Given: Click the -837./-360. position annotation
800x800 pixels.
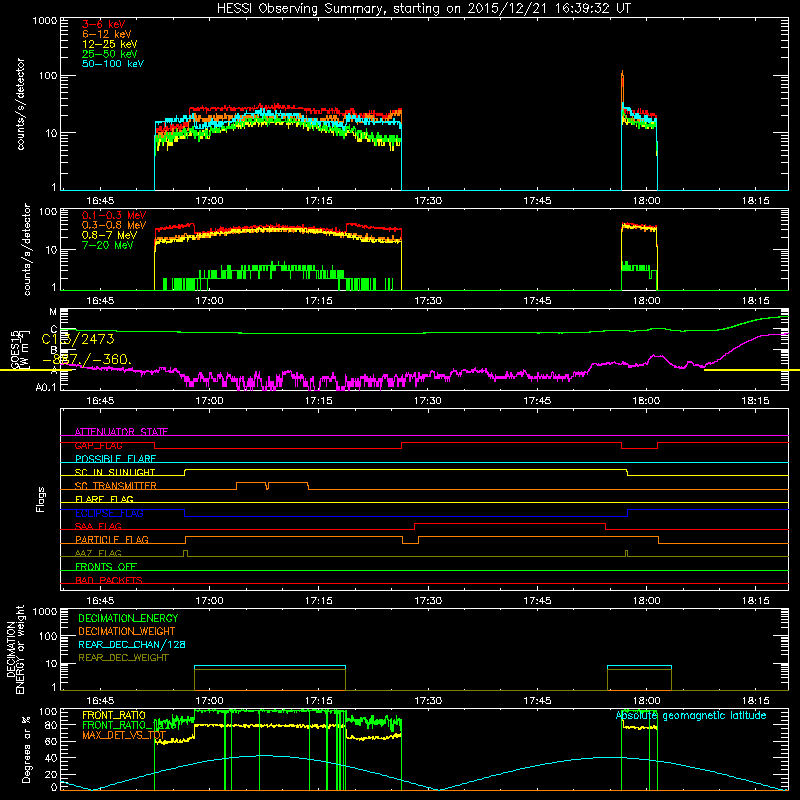Looking at the screenshot, I should (87, 360).
